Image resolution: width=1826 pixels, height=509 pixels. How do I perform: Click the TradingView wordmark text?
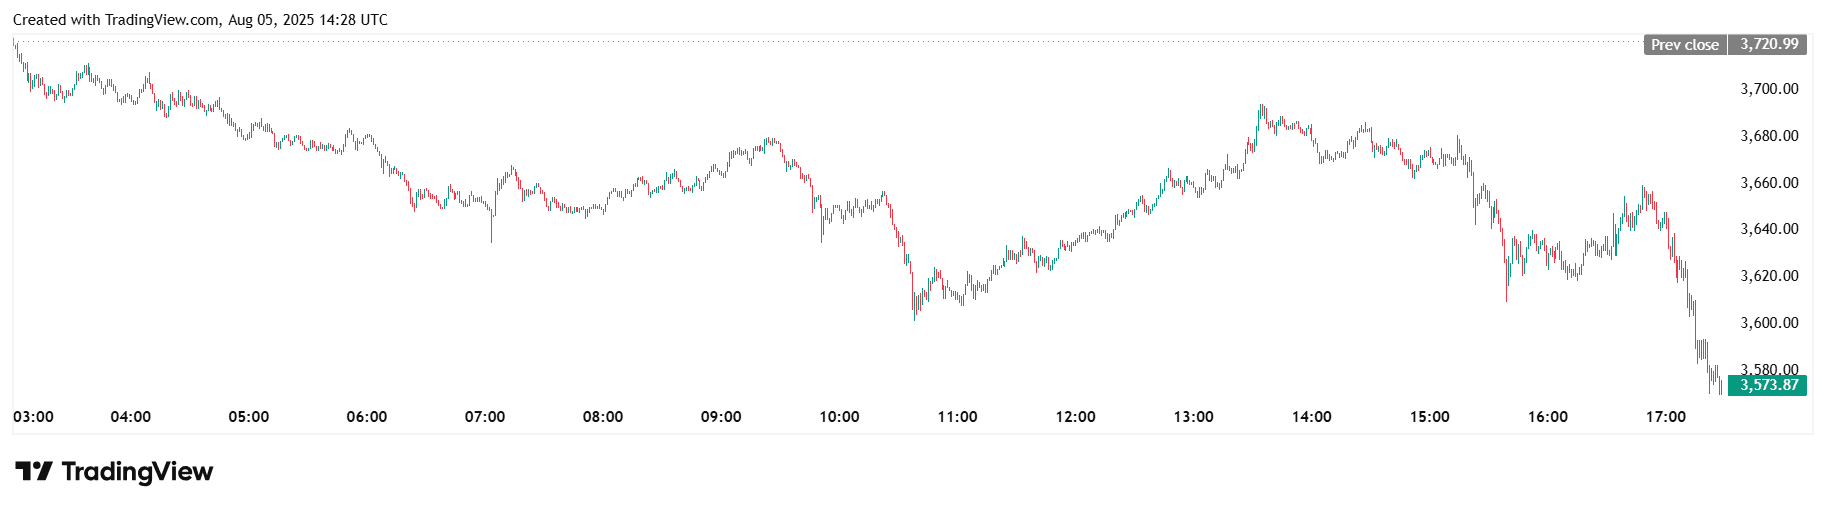[137, 471]
